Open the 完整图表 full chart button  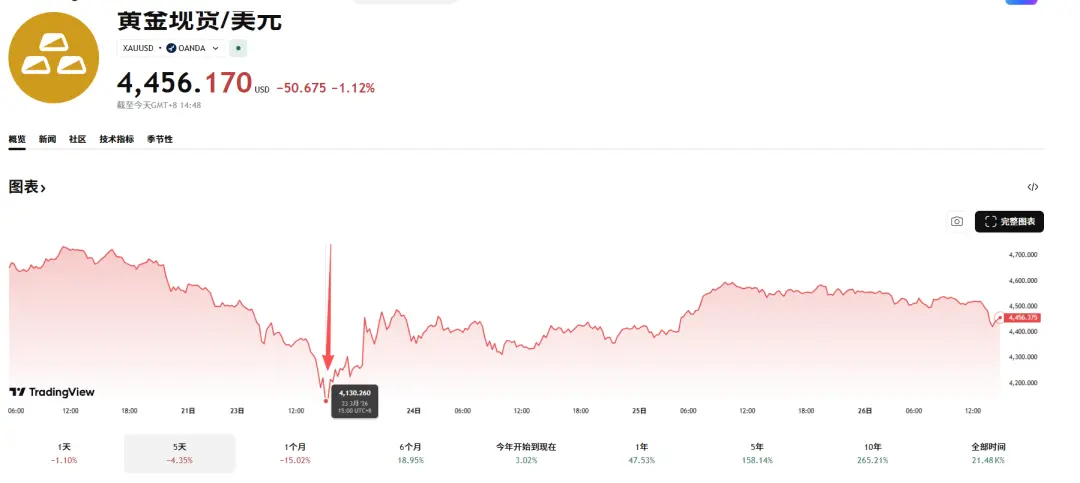(1009, 221)
